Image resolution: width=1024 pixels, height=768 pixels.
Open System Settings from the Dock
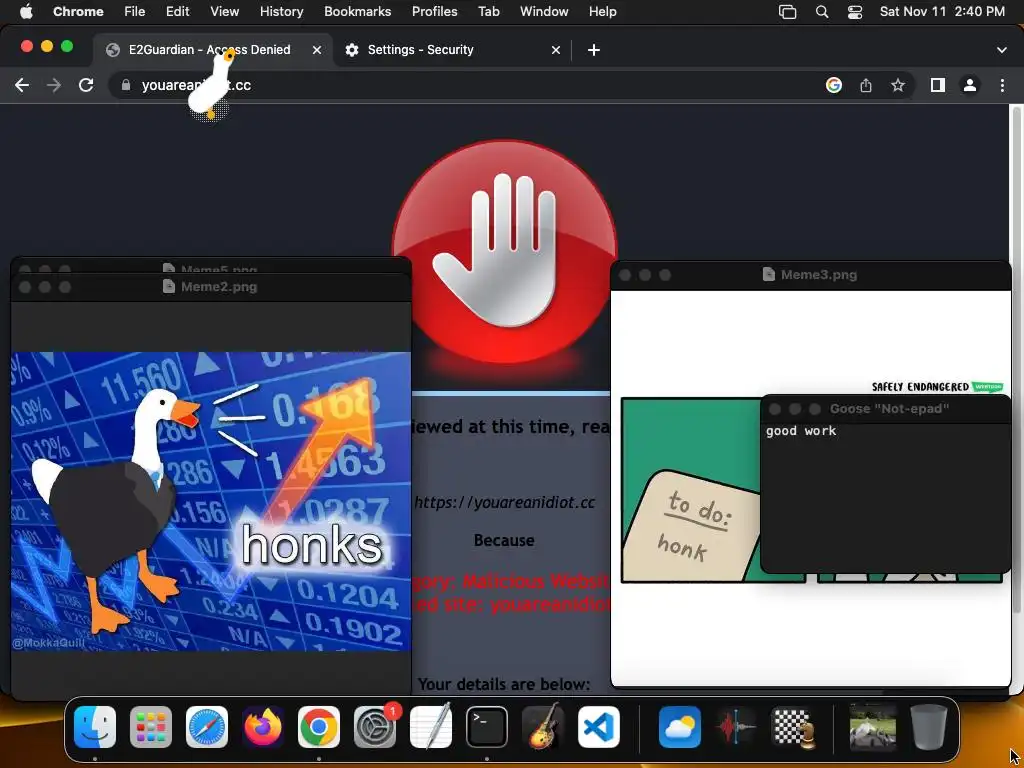[375, 727]
